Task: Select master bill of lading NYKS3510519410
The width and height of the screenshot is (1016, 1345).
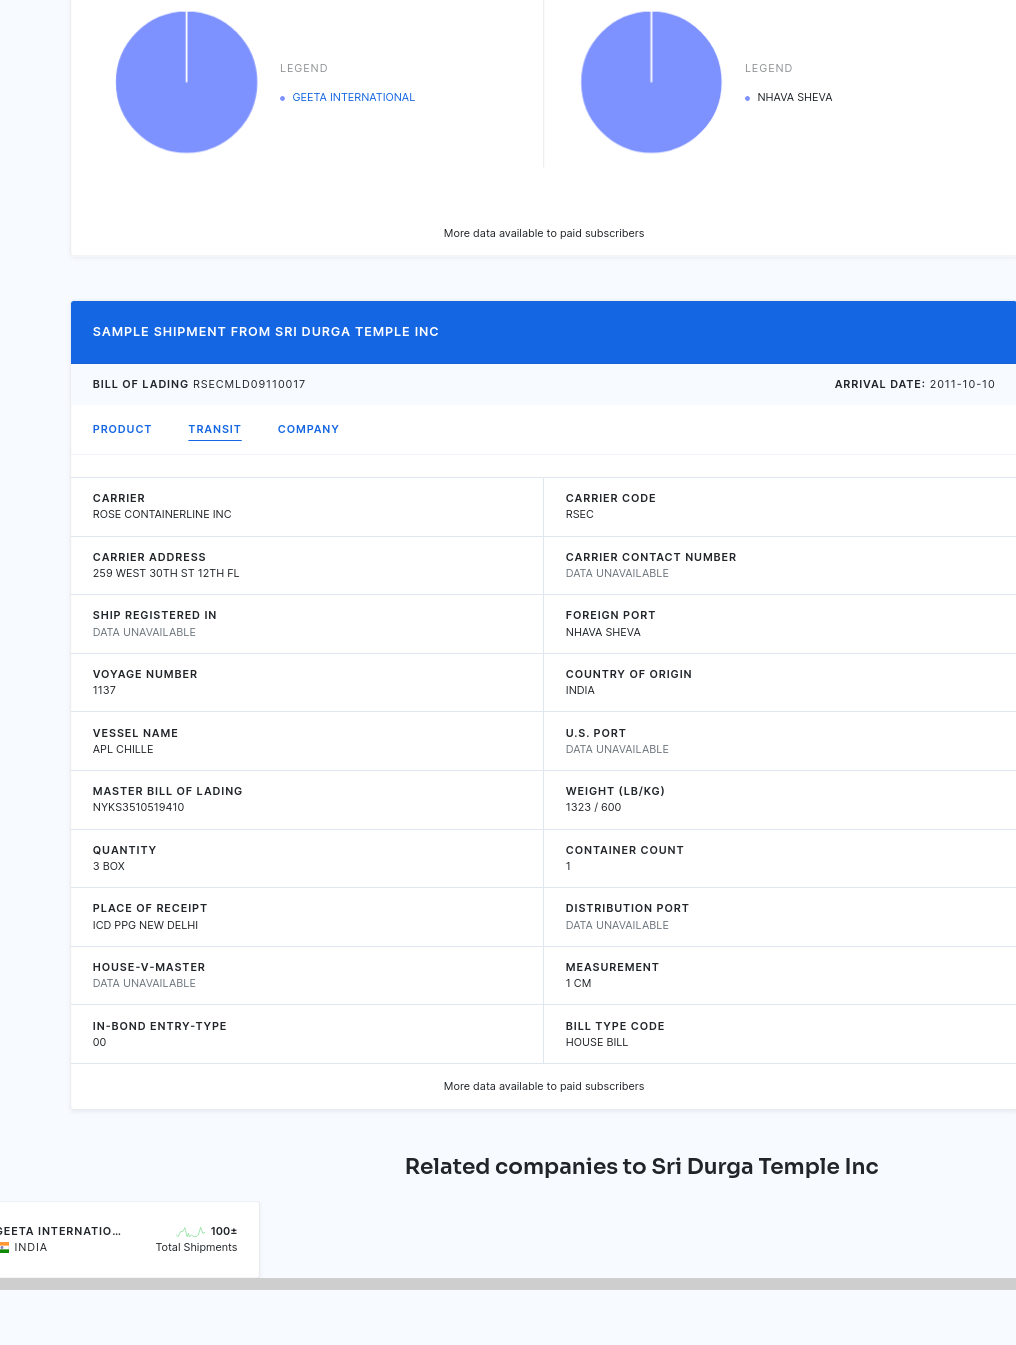Action: 138,807
